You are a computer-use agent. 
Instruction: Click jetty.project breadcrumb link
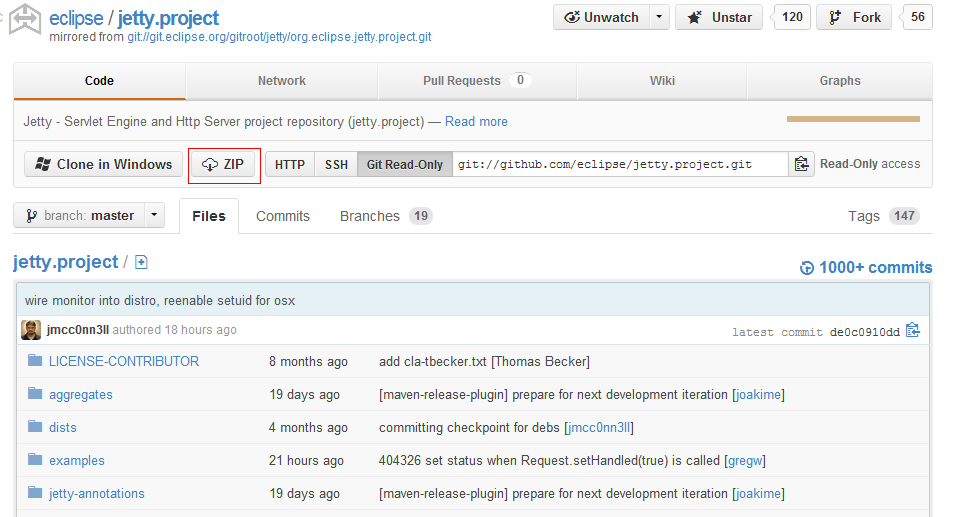pos(66,262)
